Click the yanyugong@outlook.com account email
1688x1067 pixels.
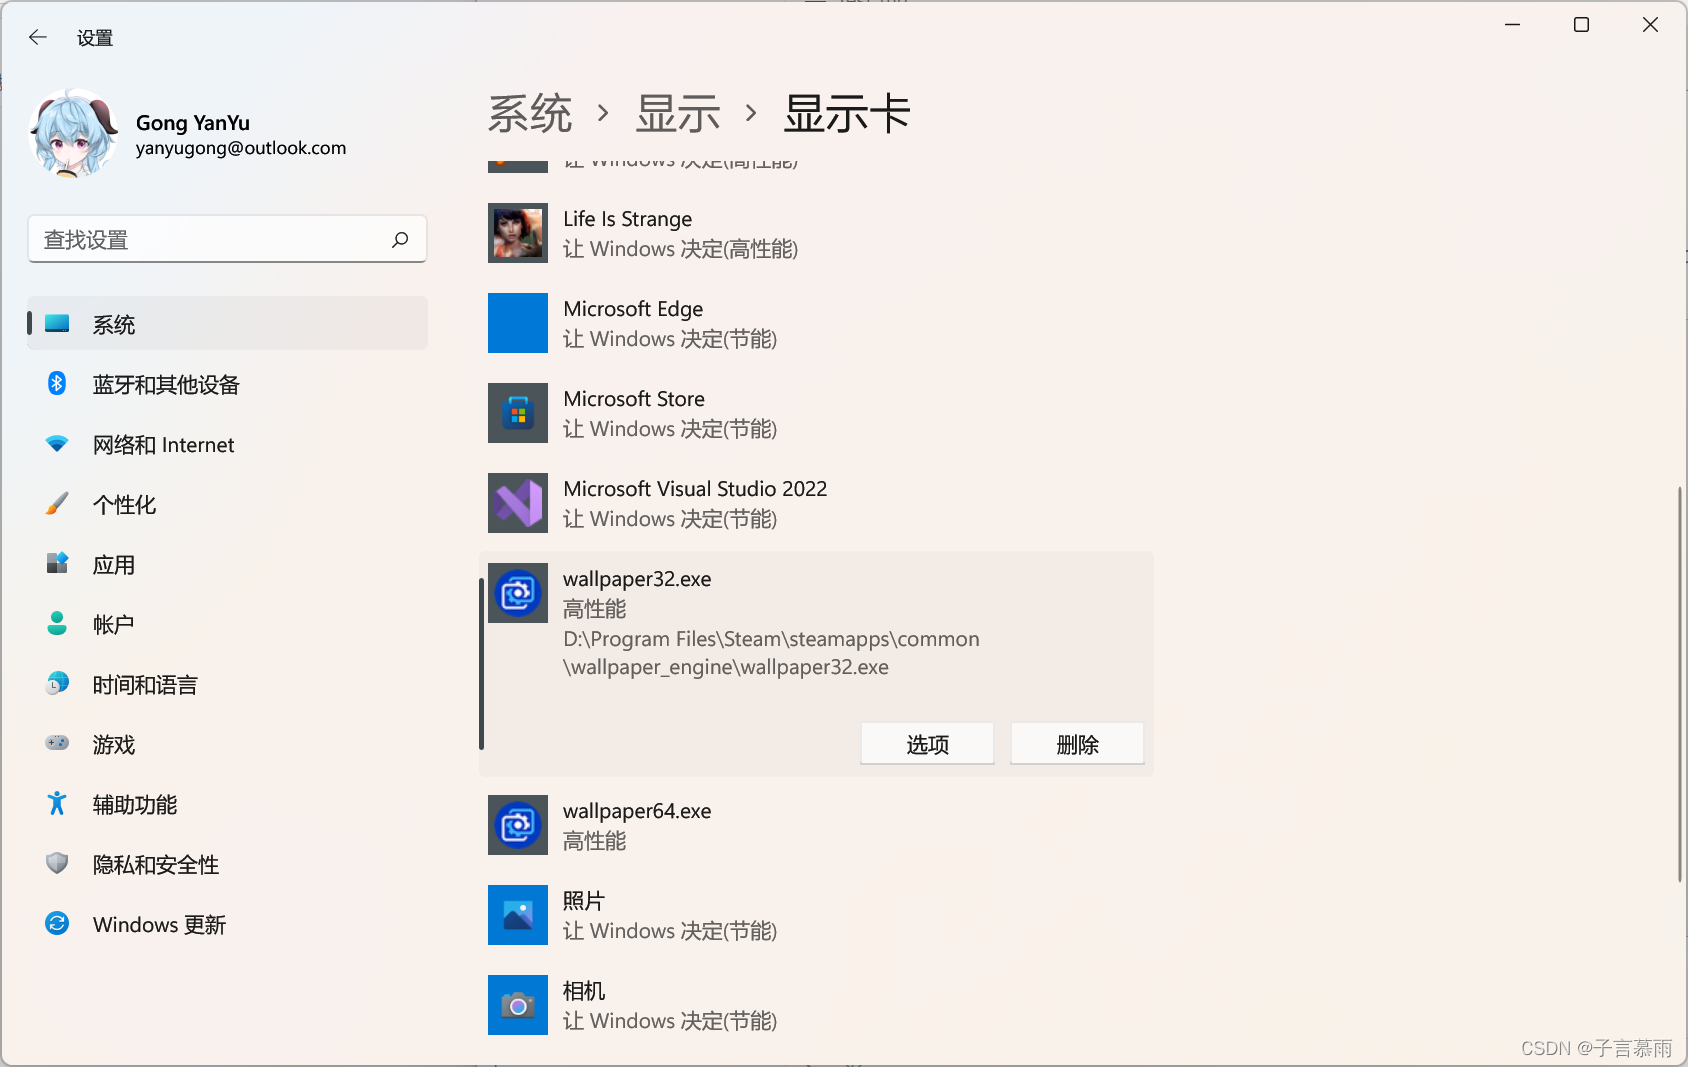(241, 148)
